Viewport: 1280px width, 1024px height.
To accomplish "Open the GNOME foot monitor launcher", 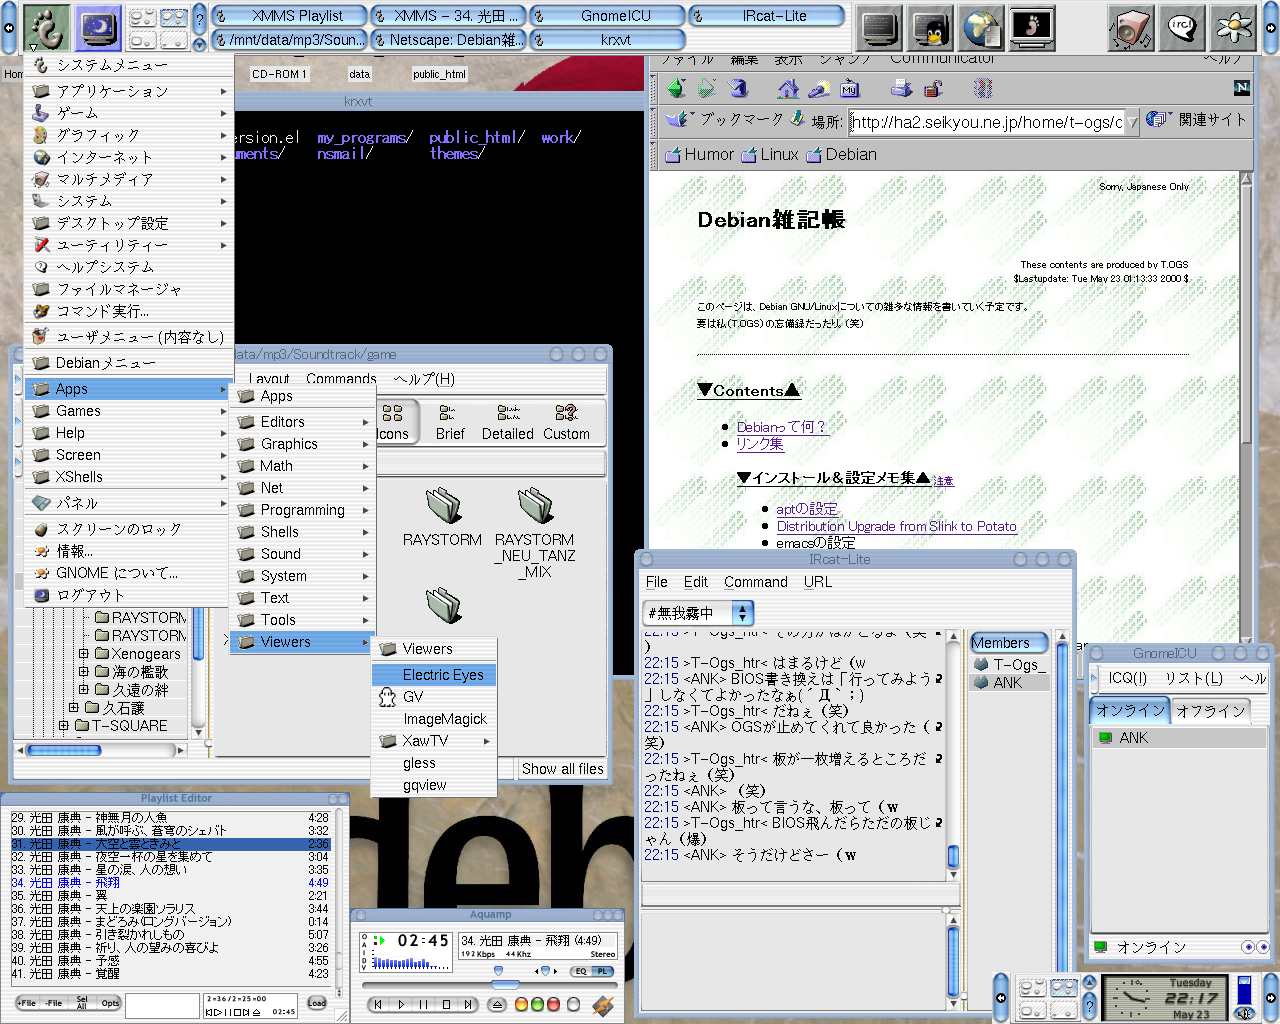I will 1032,27.
